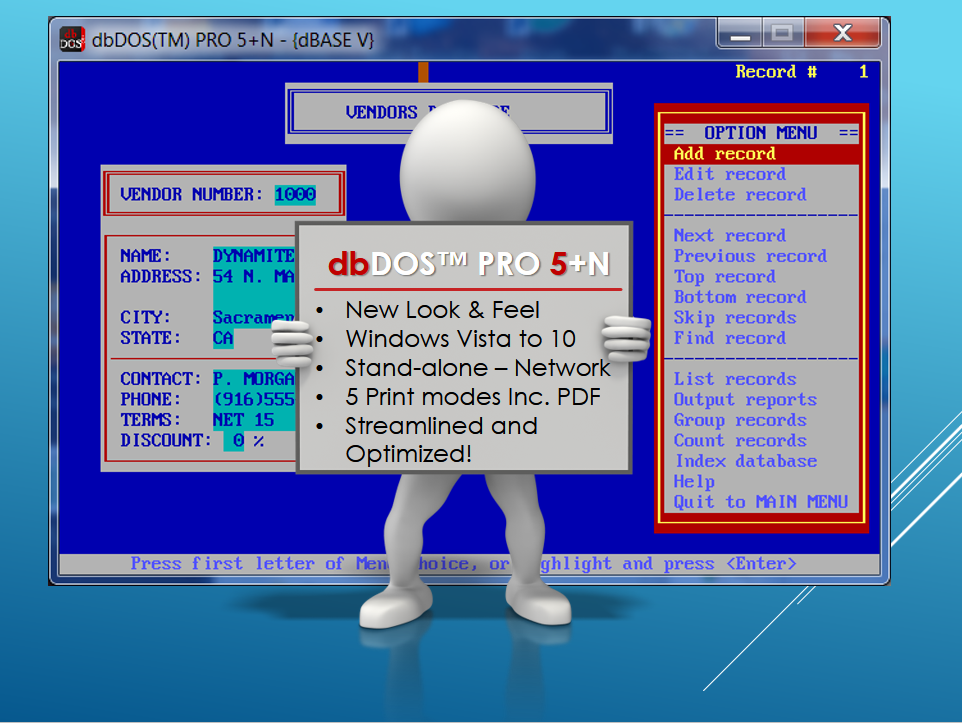Screen dimensions: 962x723
Task: Click the Record # indicator text
Action: tap(801, 72)
